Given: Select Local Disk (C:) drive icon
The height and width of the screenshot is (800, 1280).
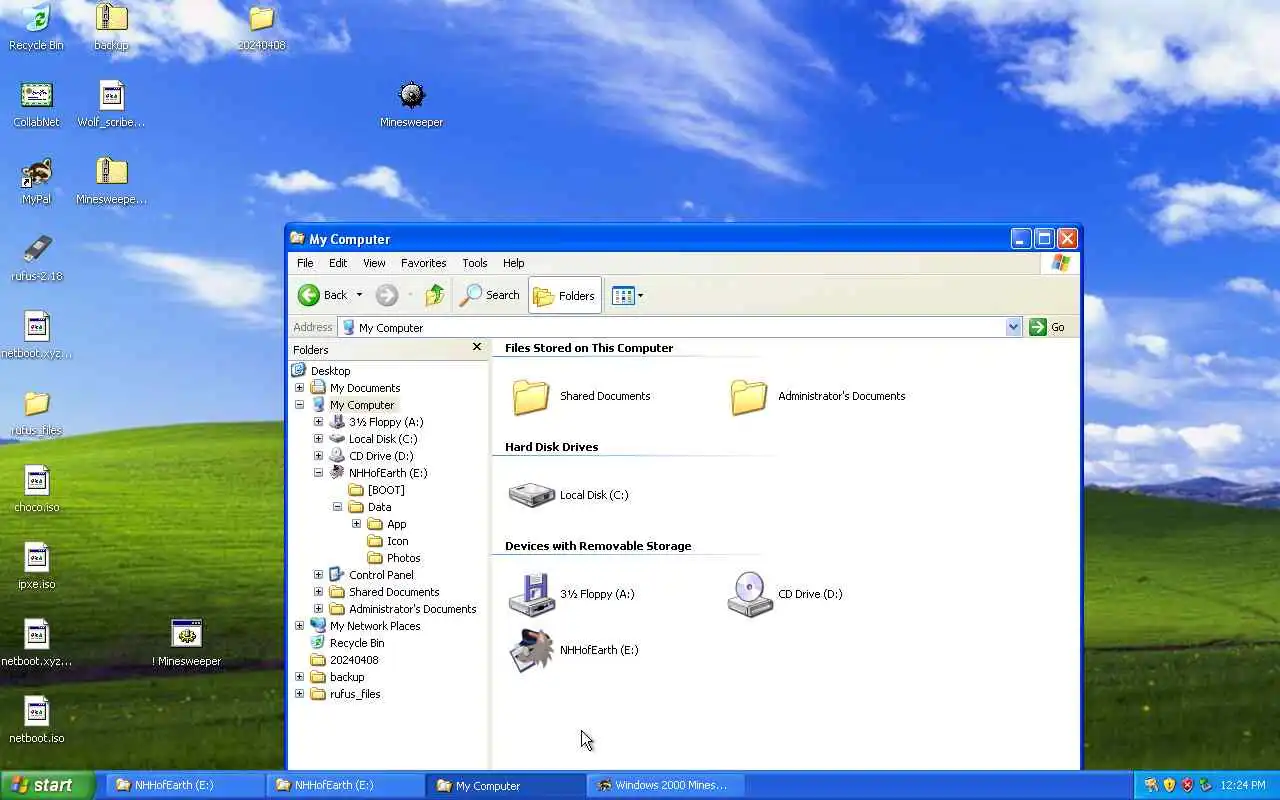Looking at the screenshot, I should pyautogui.click(x=531, y=495).
